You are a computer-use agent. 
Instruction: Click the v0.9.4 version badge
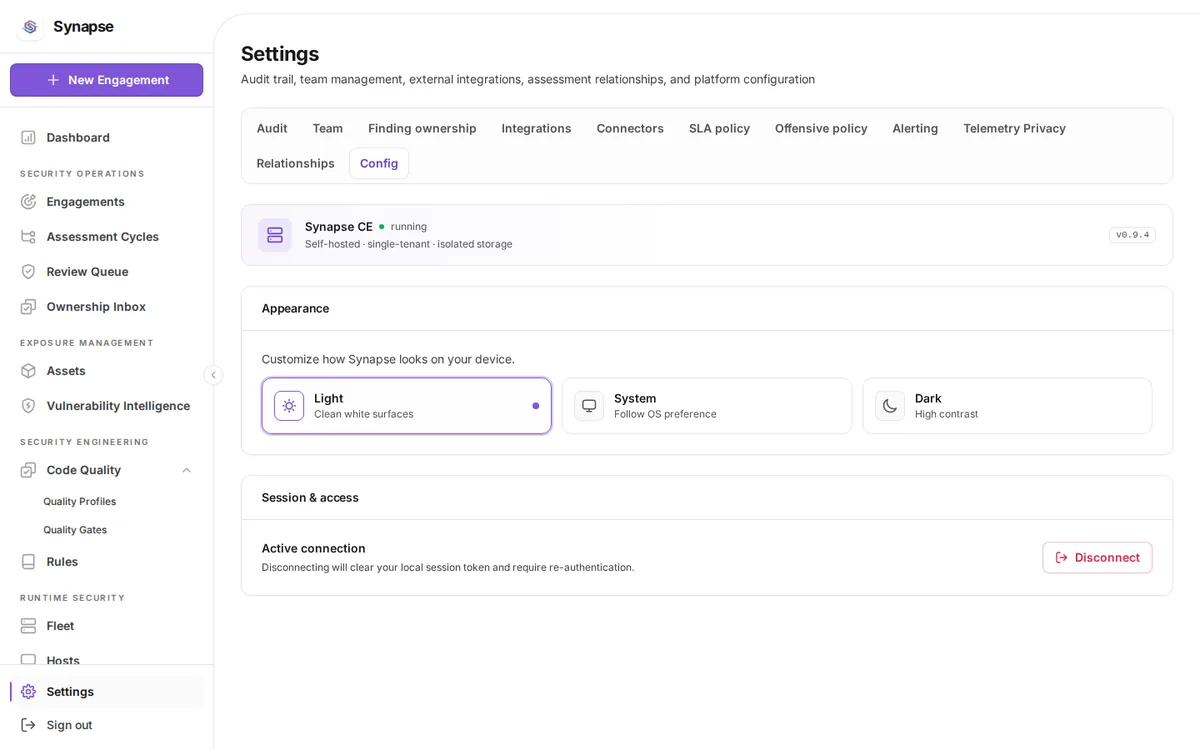(x=1132, y=235)
